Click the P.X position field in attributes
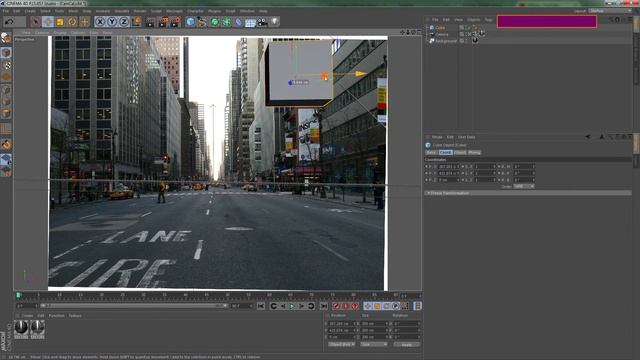This screenshot has height=360, width=640. point(448,167)
